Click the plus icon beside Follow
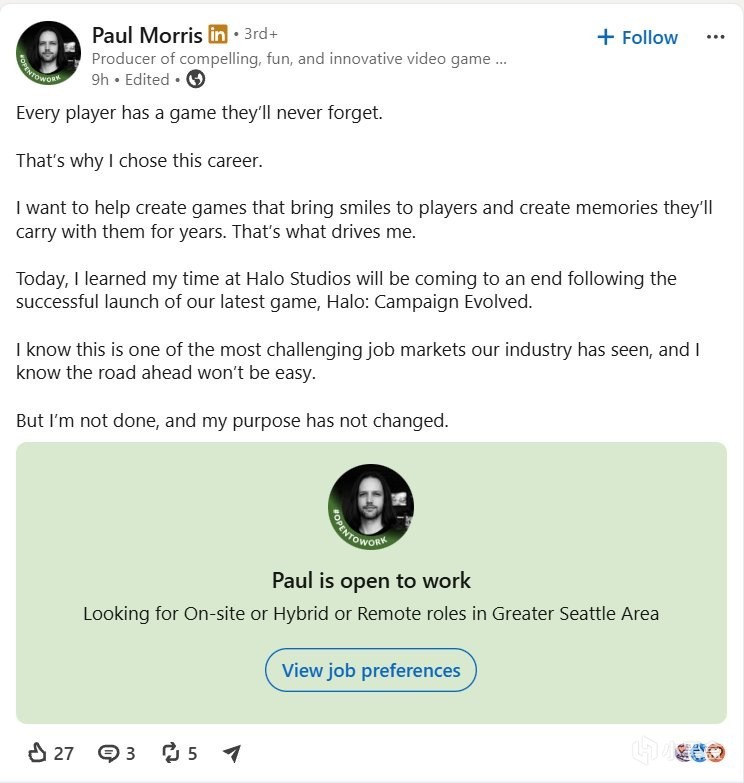 pos(605,37)
